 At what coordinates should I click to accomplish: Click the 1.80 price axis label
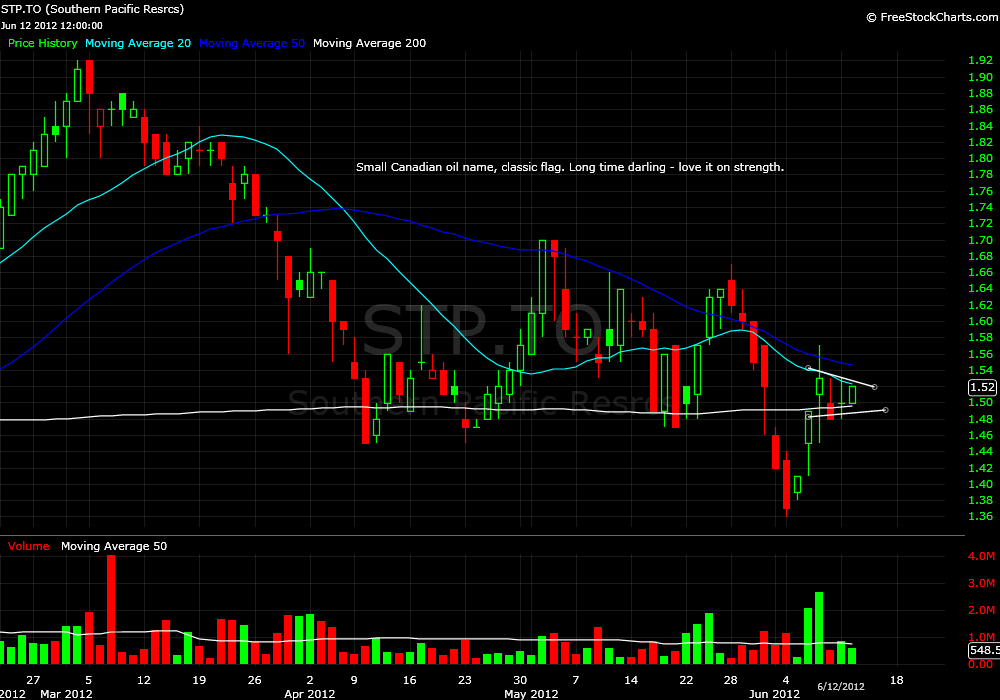point(980,158)
